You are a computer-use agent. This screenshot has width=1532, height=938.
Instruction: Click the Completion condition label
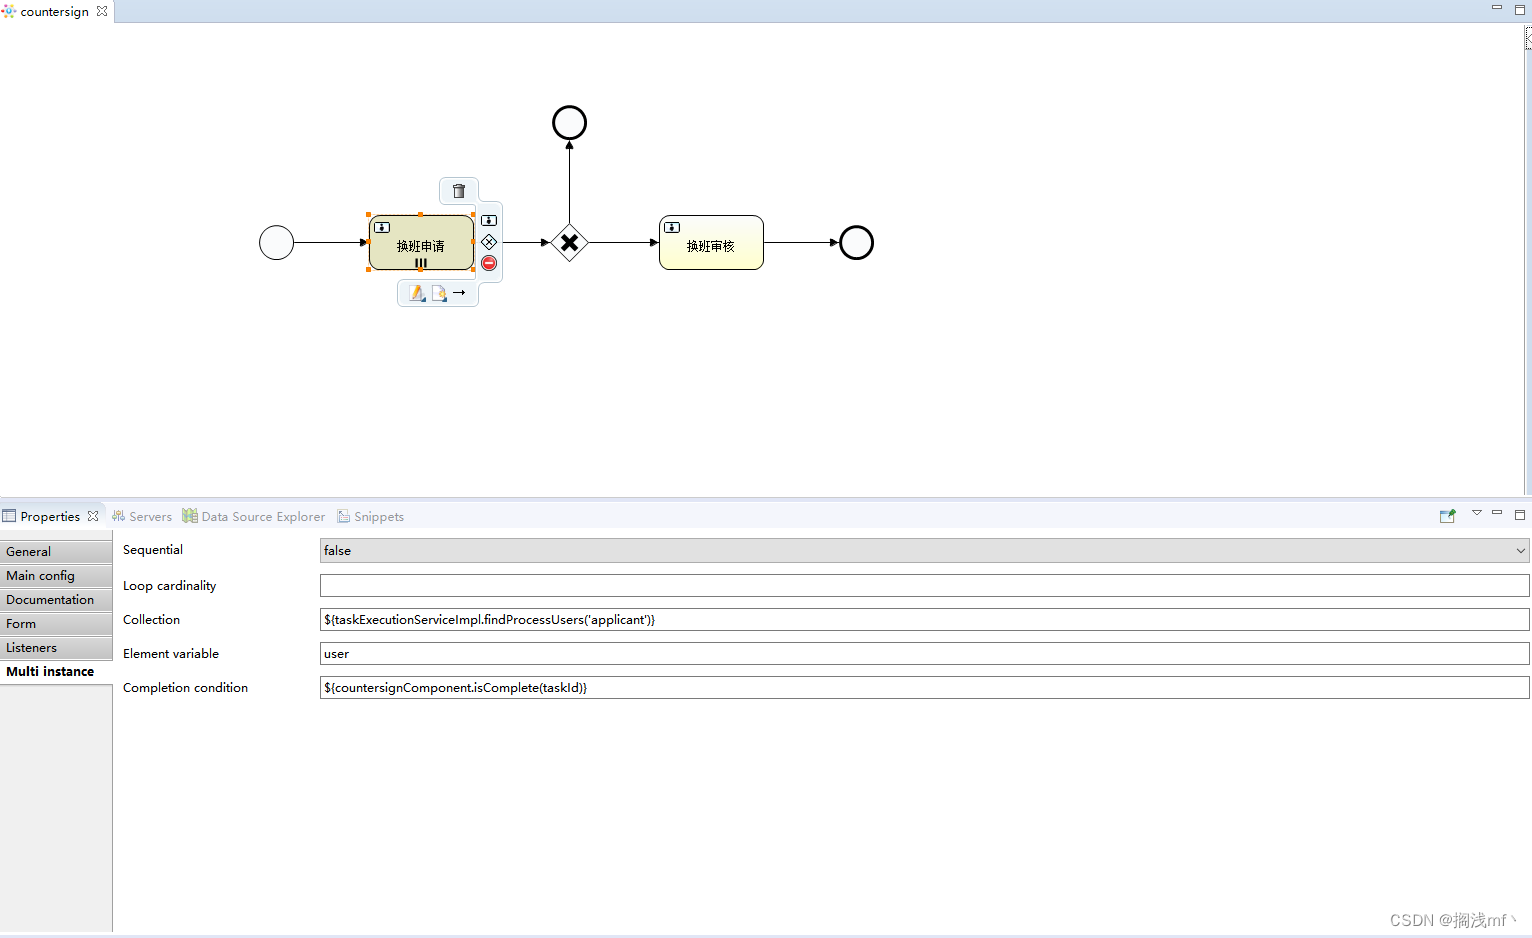pos(186,687)
